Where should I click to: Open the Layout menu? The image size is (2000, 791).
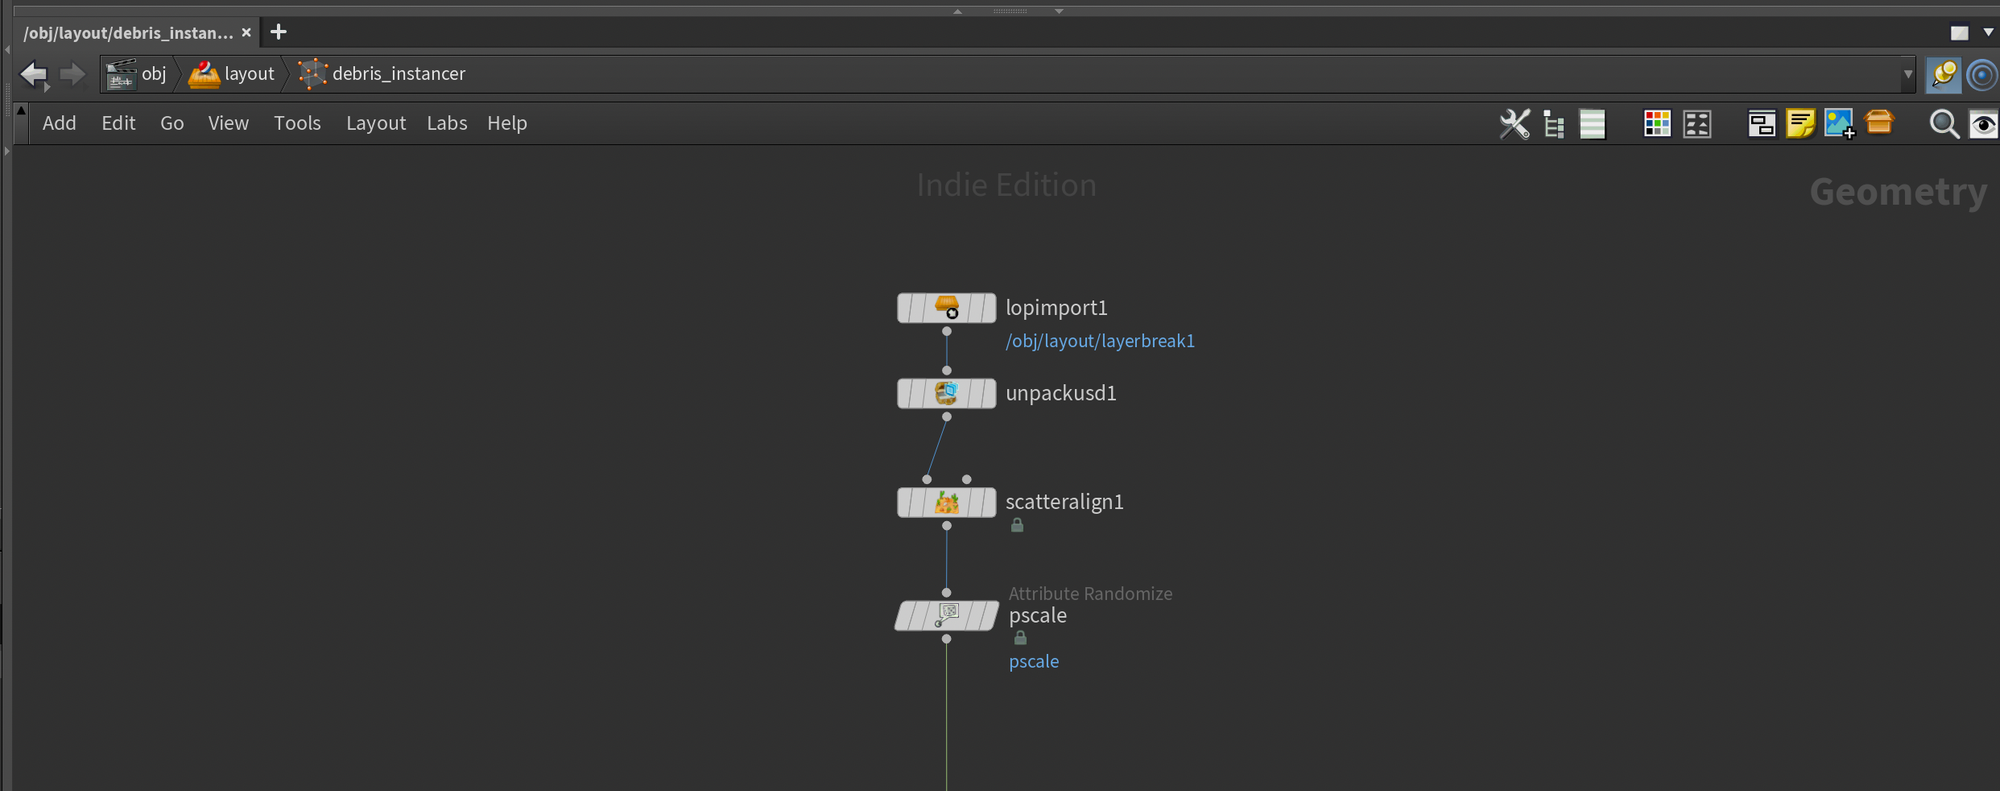pos(375,123)
